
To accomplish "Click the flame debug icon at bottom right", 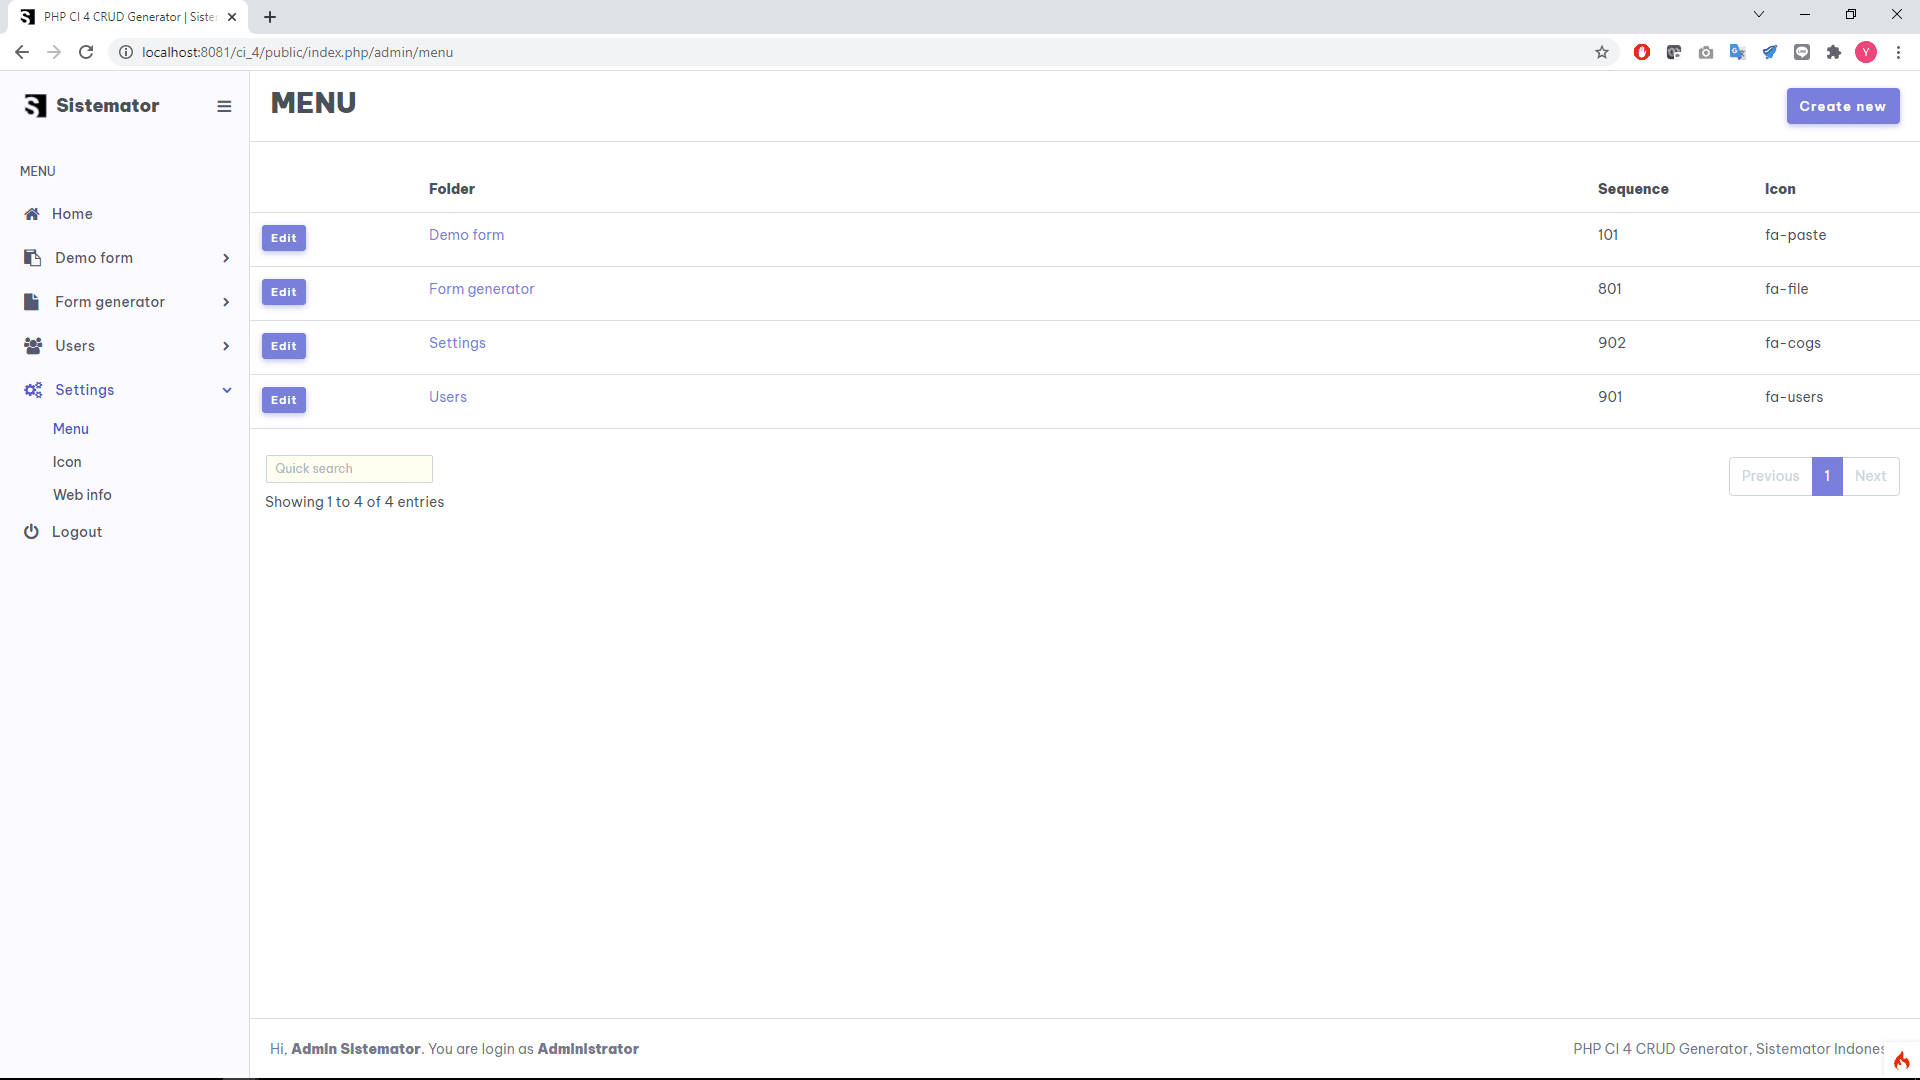I will [1901, 1061].
